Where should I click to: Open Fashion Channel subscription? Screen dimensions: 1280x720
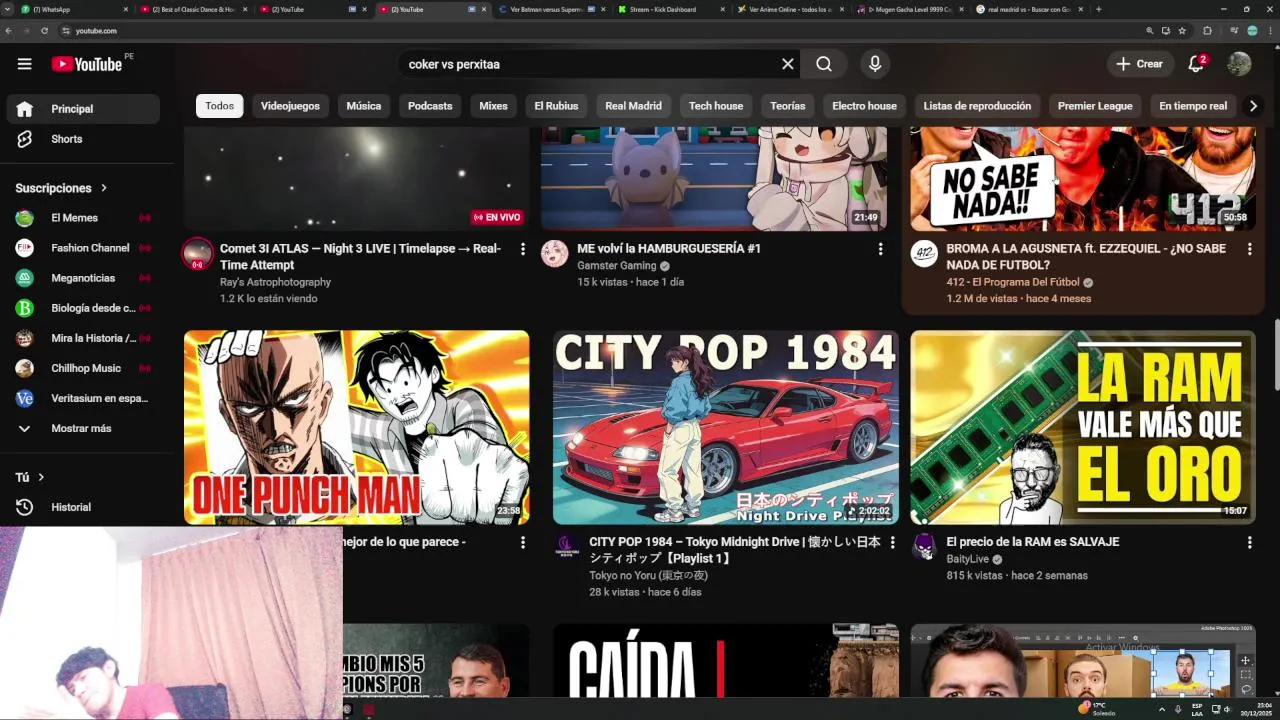tap(84, 248)
